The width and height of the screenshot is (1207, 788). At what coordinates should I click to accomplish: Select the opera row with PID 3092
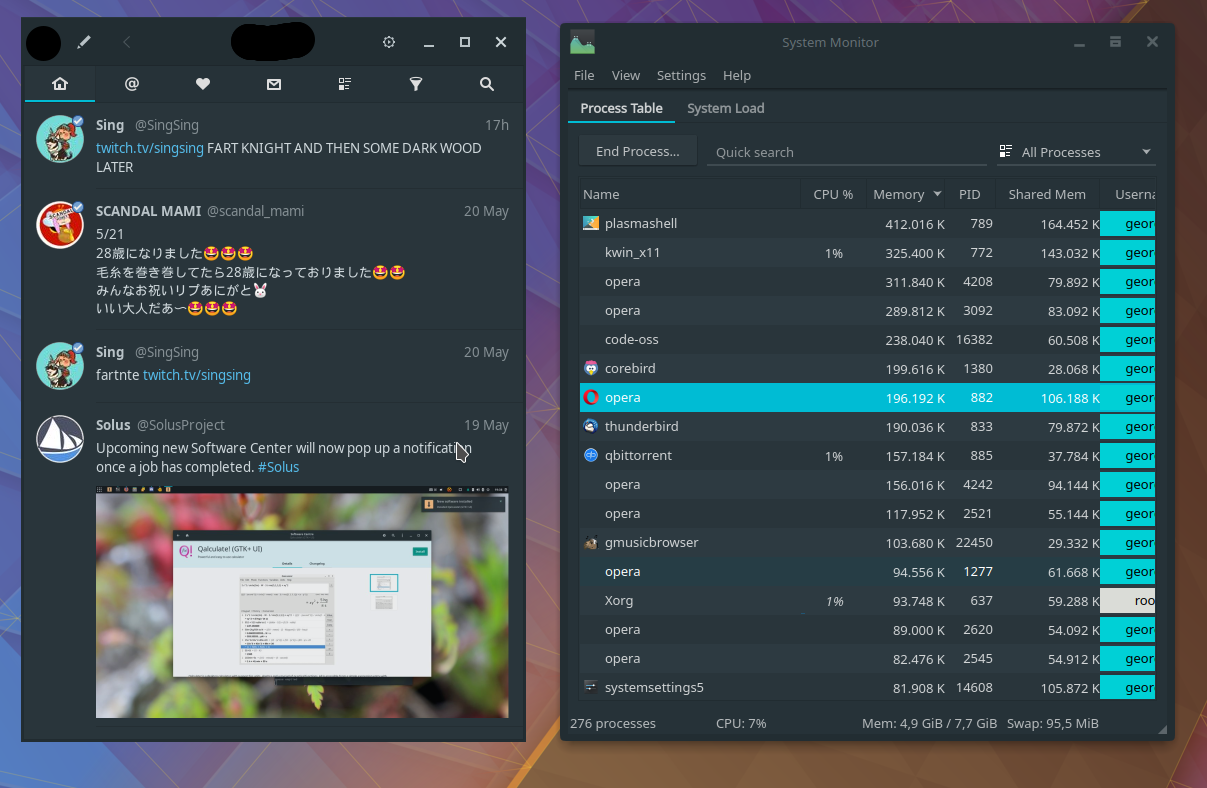[x=867, y=311]
